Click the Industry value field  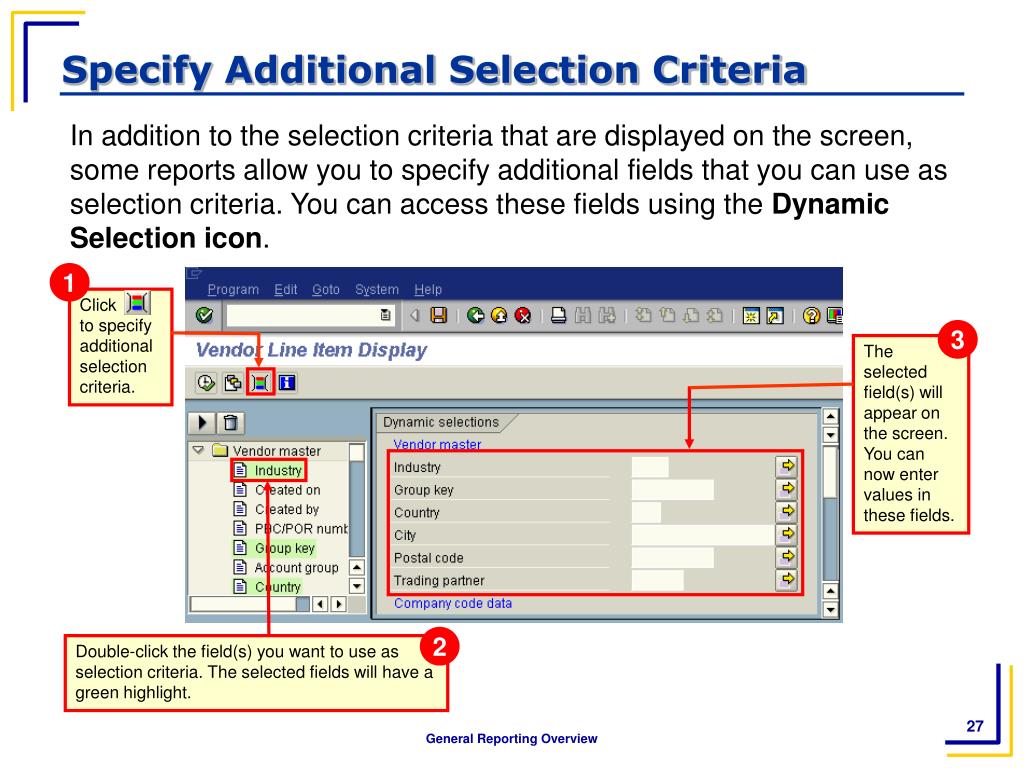[650, 466]
